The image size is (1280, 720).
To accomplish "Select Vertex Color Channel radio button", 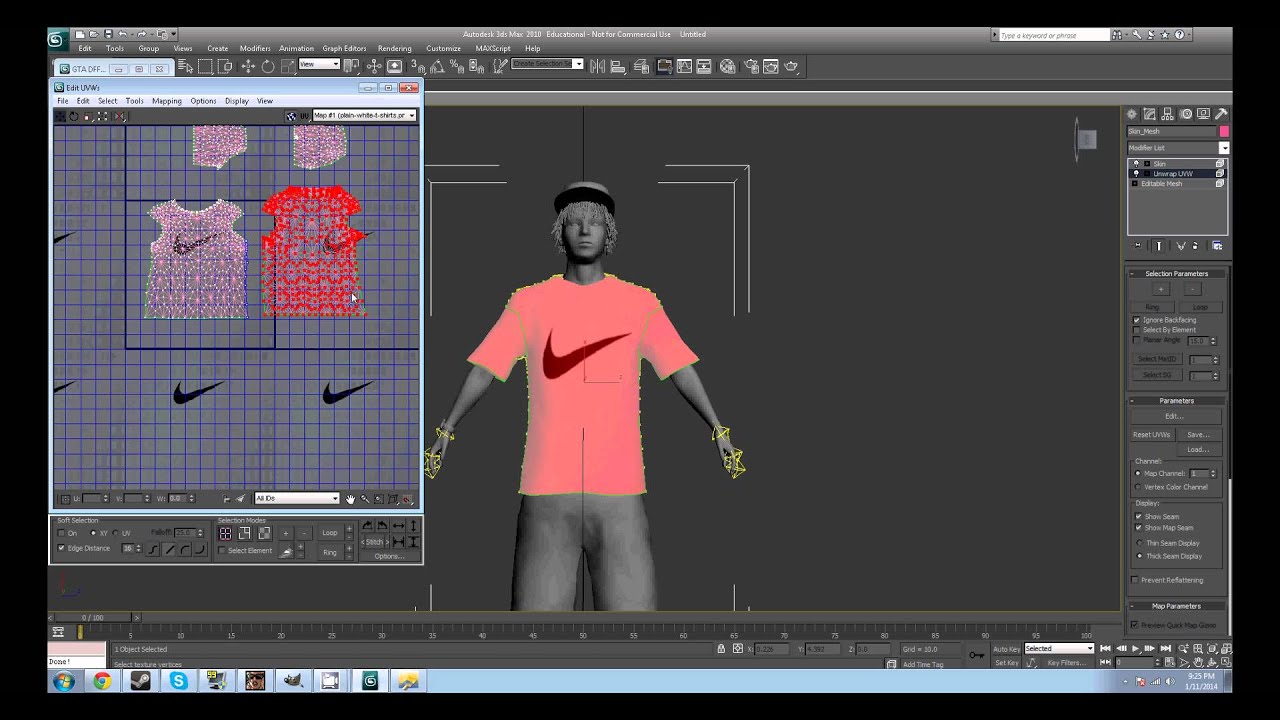I will [x=1138, y=487].
